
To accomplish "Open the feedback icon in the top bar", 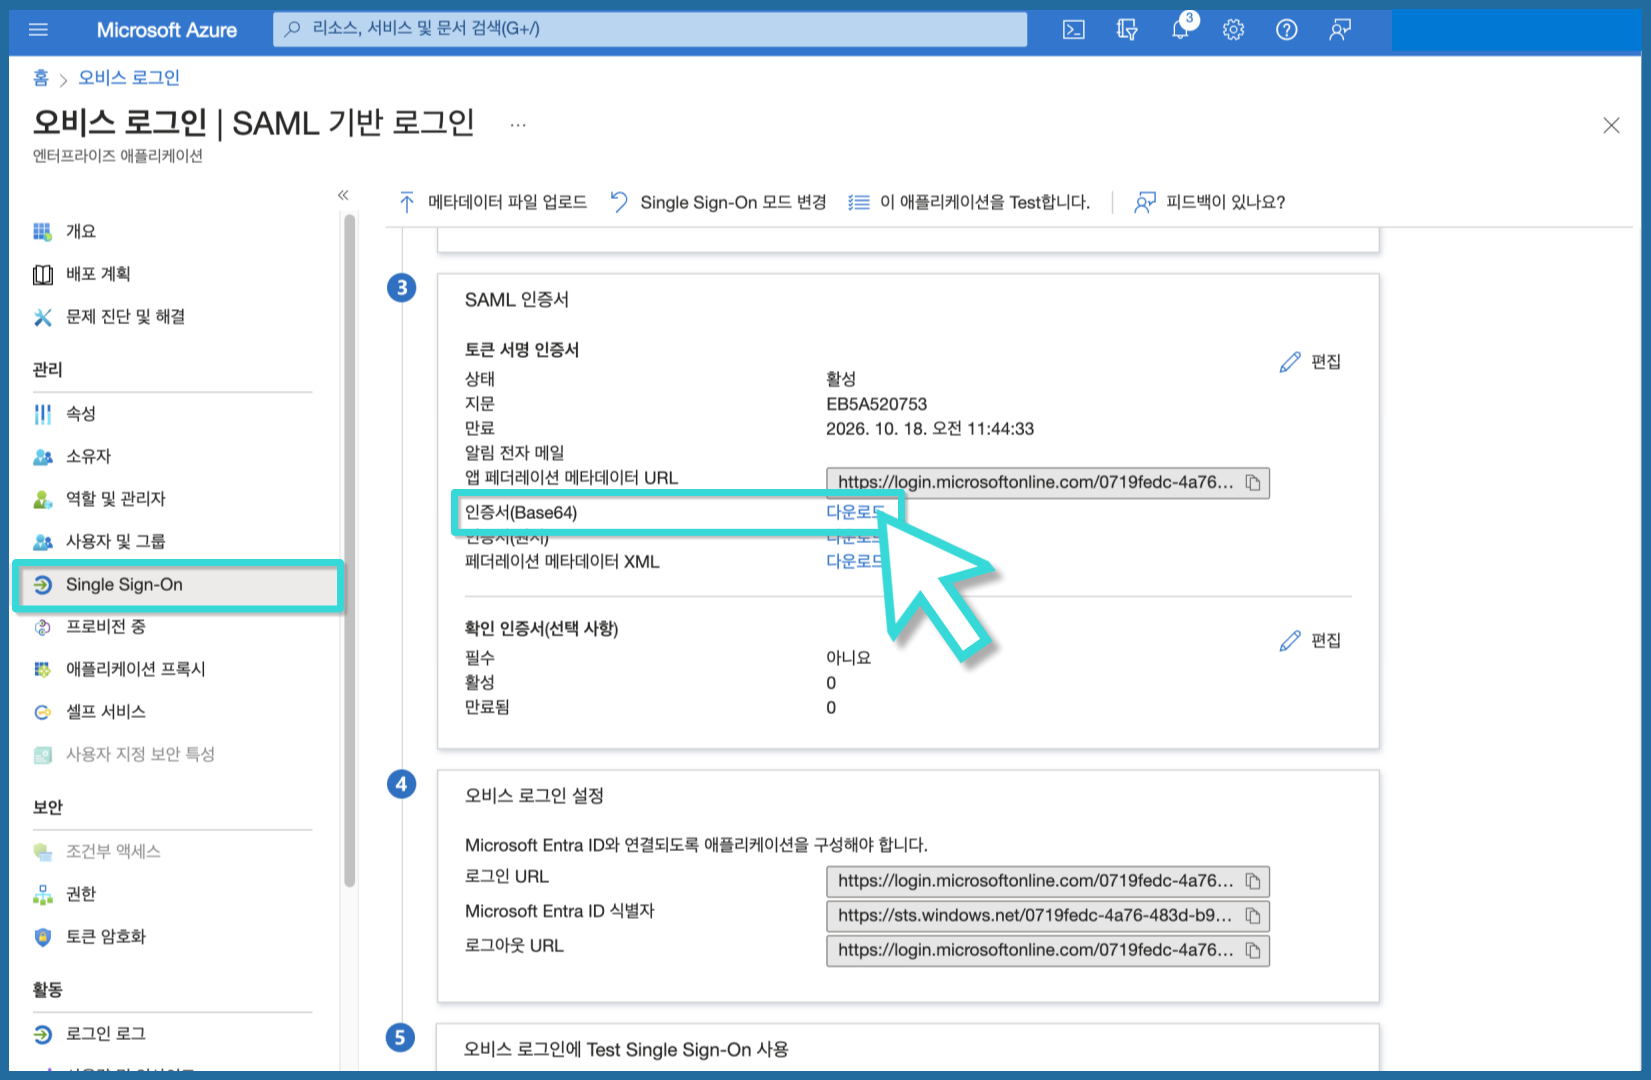I will pos(1340,30).
